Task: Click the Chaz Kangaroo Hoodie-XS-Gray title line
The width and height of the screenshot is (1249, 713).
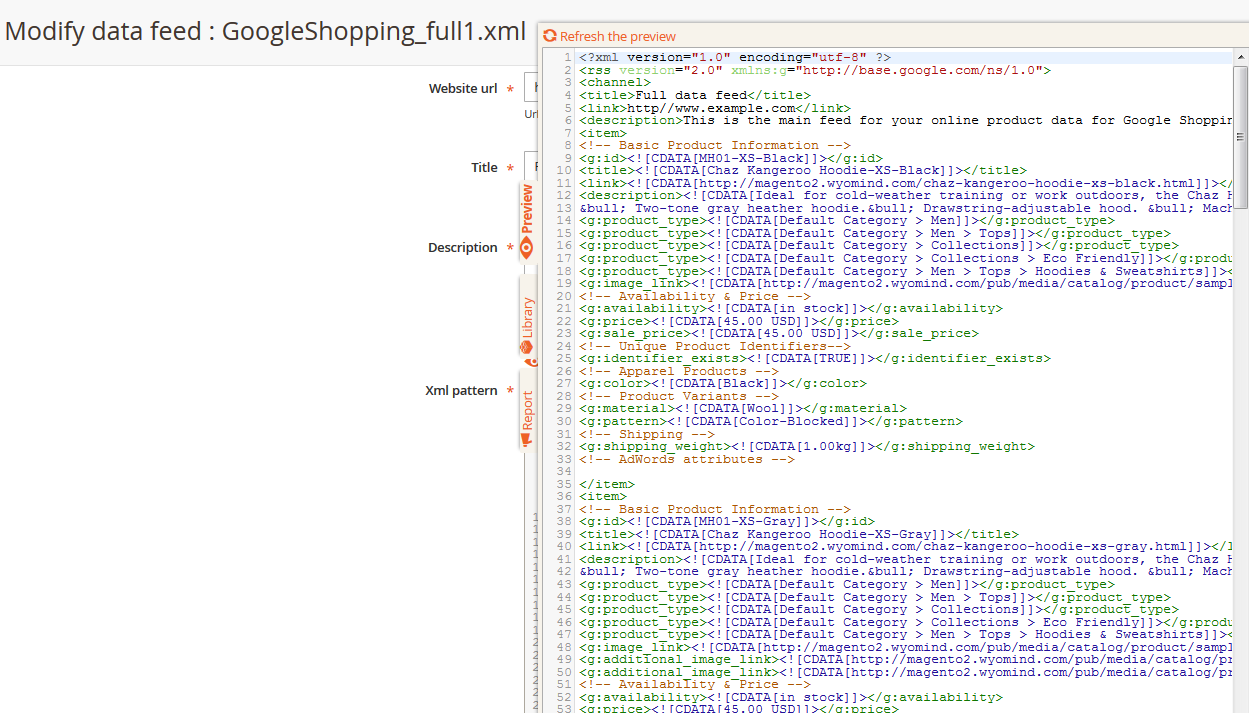Action: [x=798, y=534]
